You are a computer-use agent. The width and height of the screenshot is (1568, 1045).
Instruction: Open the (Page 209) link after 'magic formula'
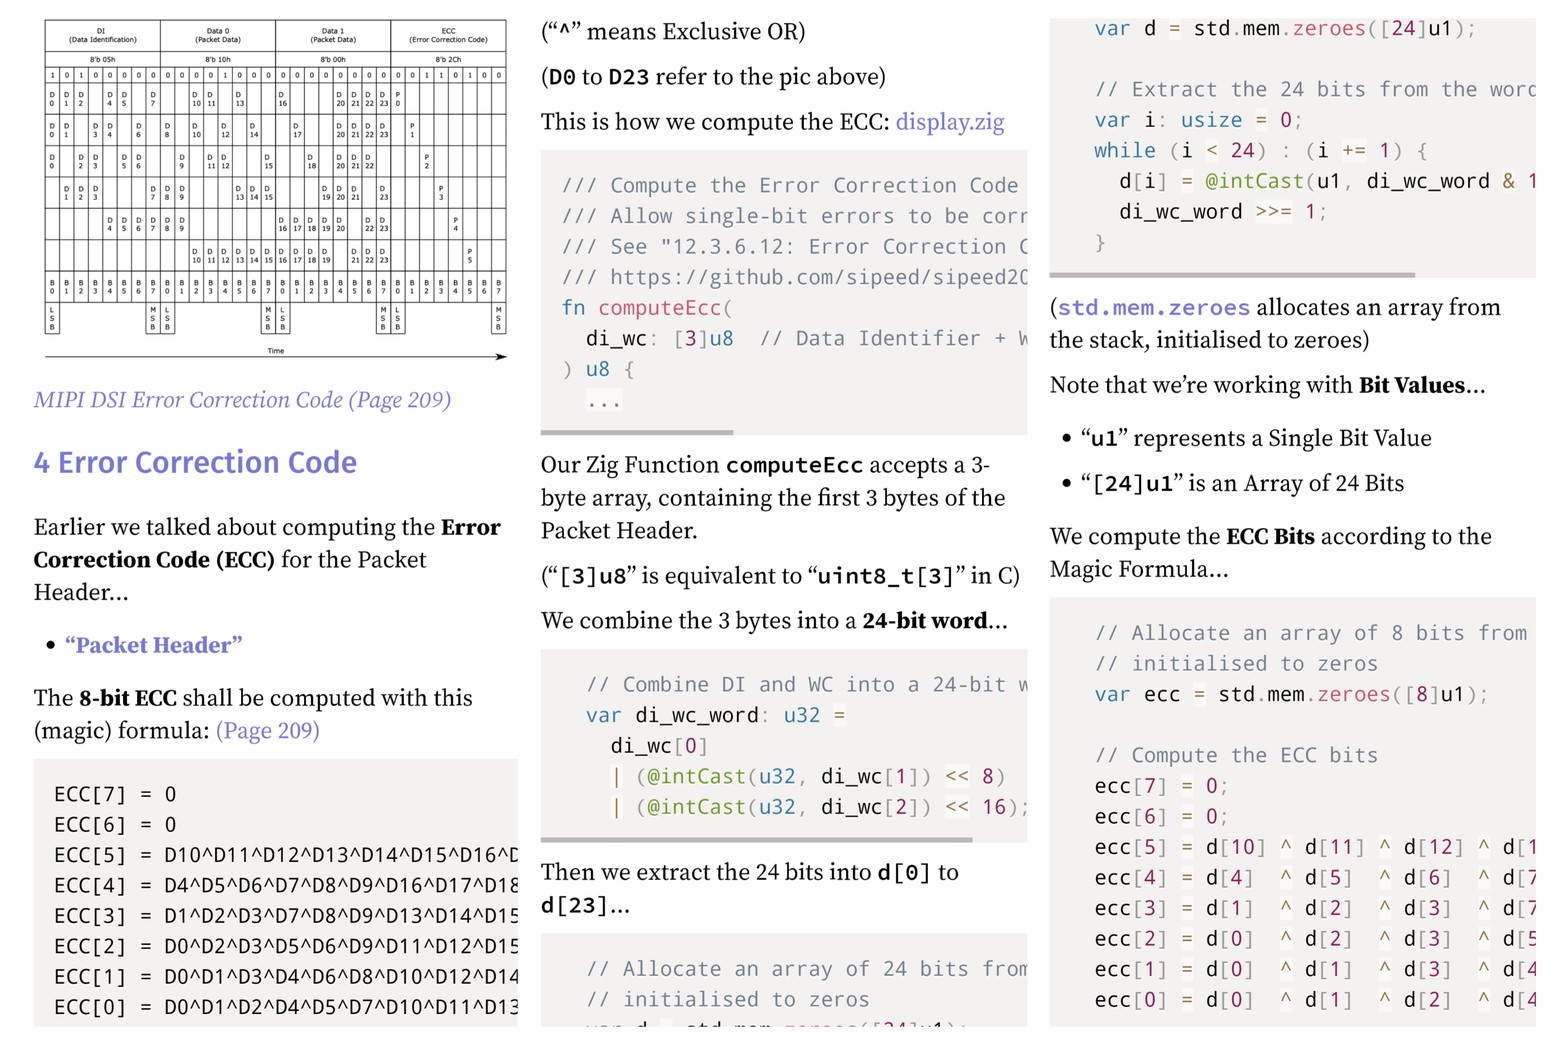[x=267, y=730]
